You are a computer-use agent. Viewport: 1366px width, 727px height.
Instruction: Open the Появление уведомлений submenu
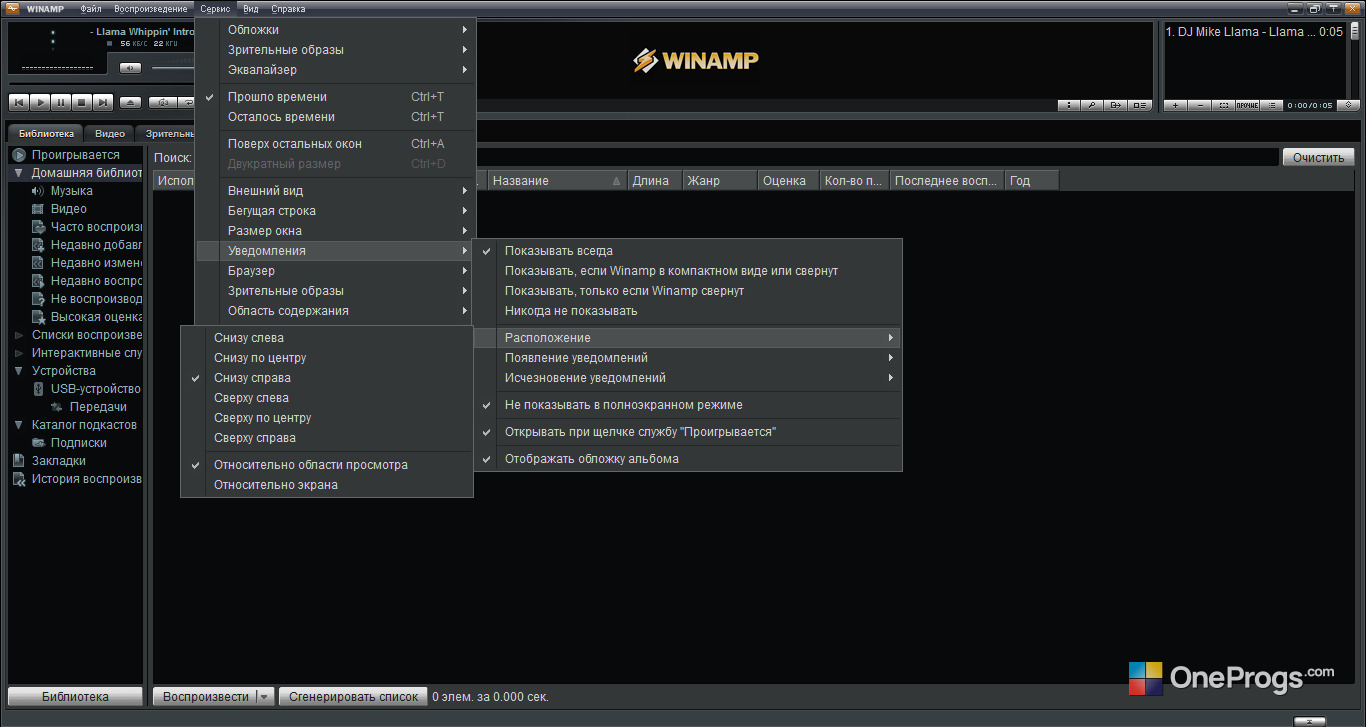coord(688,358)
